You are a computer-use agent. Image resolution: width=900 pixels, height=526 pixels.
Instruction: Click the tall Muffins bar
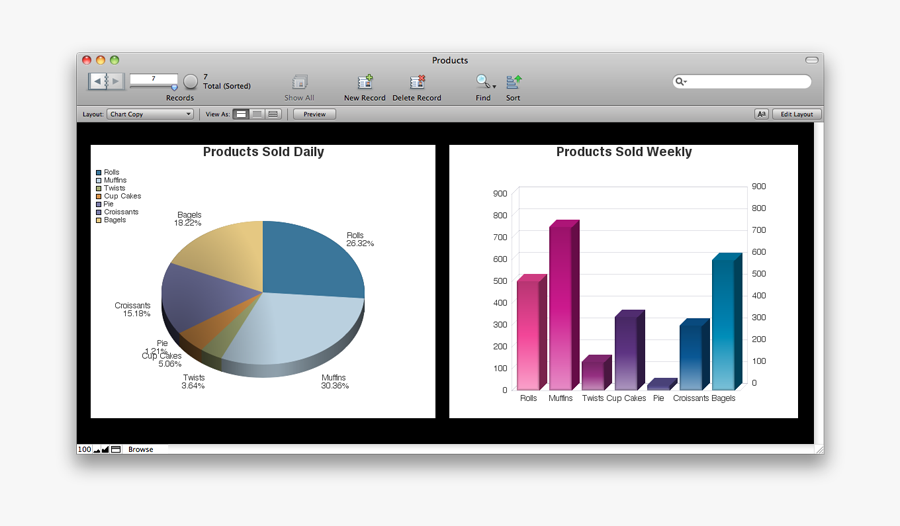point(562,307)
